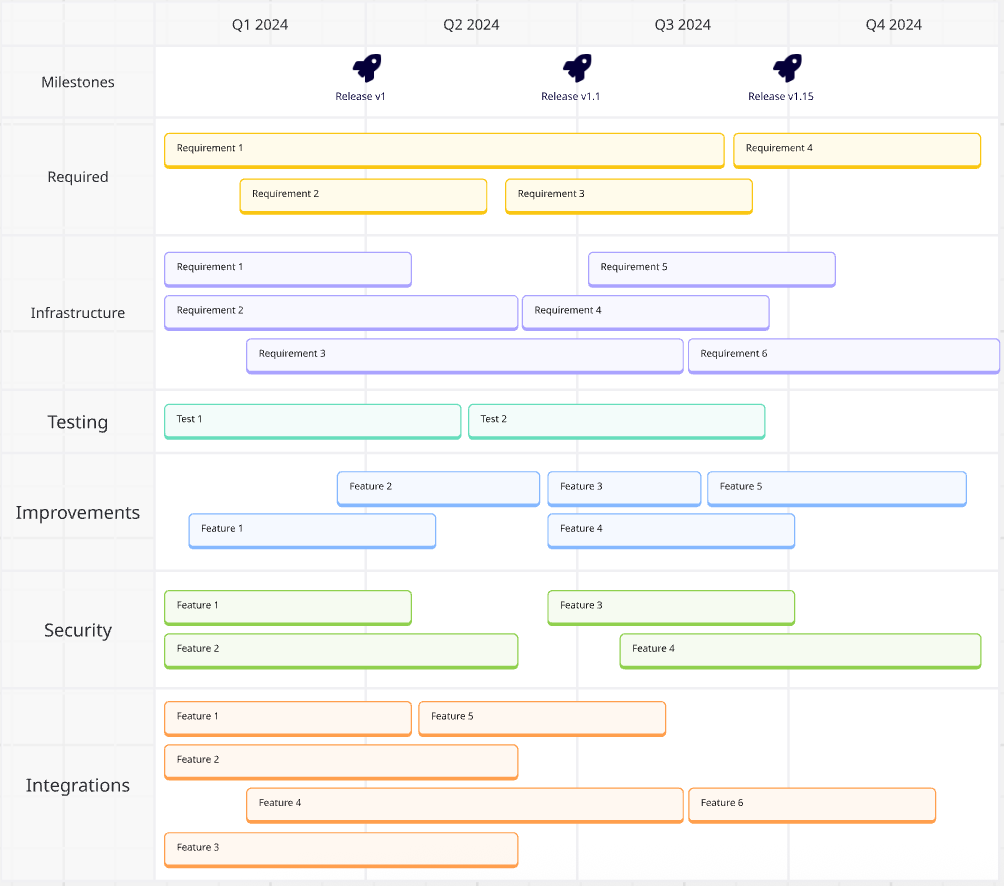Select the Testing row label
1004x886 pixels.
(x=78, y=422)
